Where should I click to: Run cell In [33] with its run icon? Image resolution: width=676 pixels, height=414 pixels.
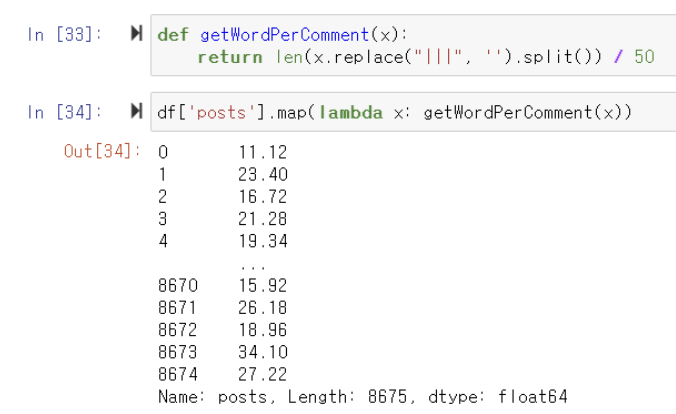pos(137,33)
